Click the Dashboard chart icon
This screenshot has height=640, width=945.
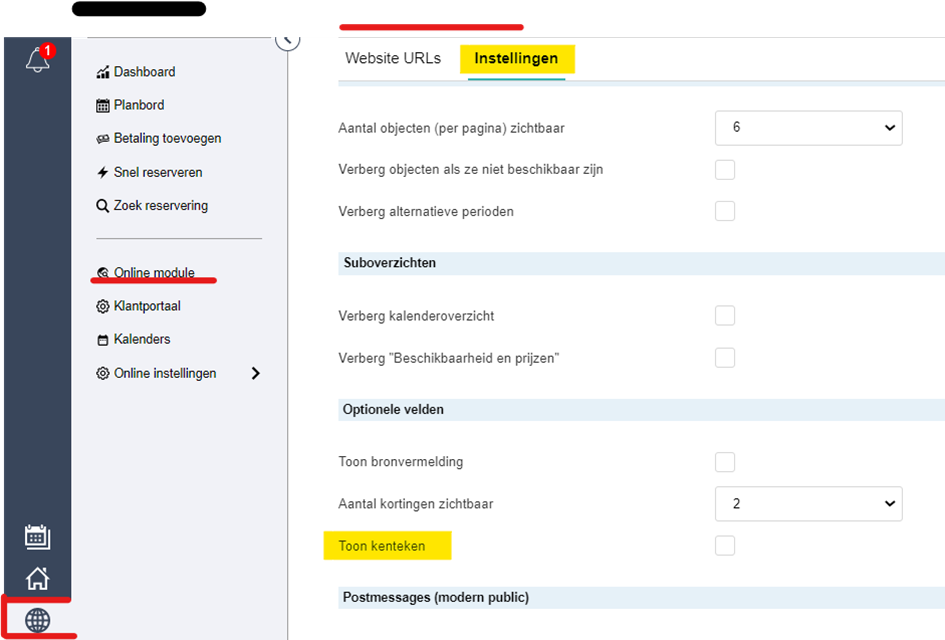click(x=102, y=72)
